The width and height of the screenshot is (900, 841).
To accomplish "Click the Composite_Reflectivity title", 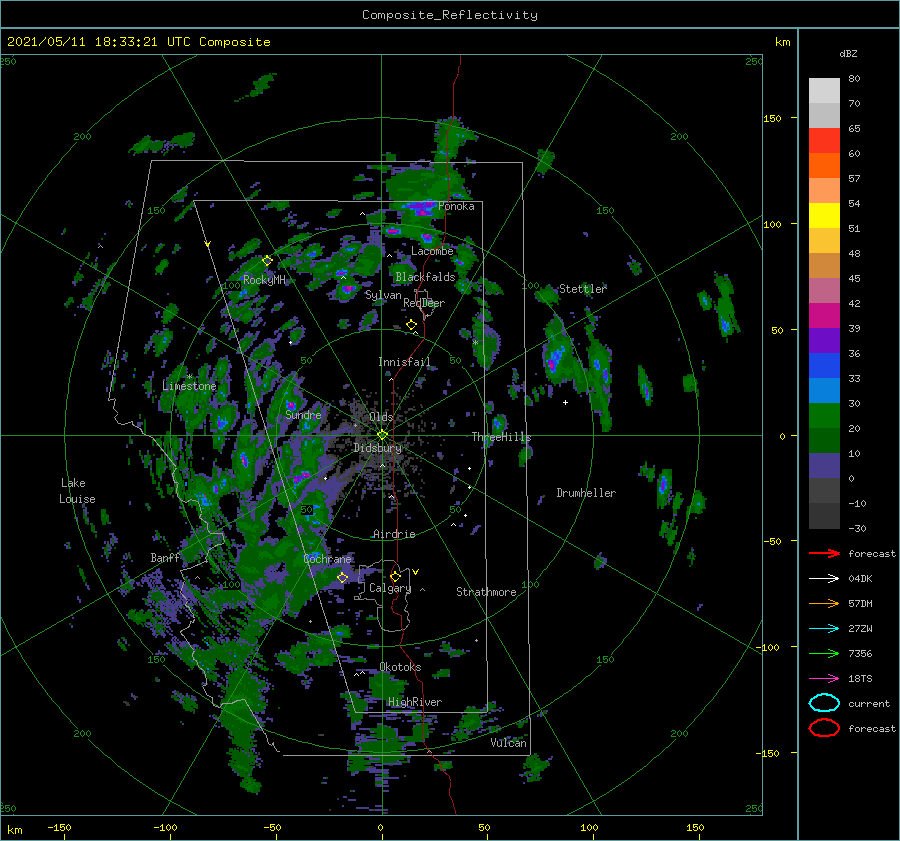I will tap(450, 15).
